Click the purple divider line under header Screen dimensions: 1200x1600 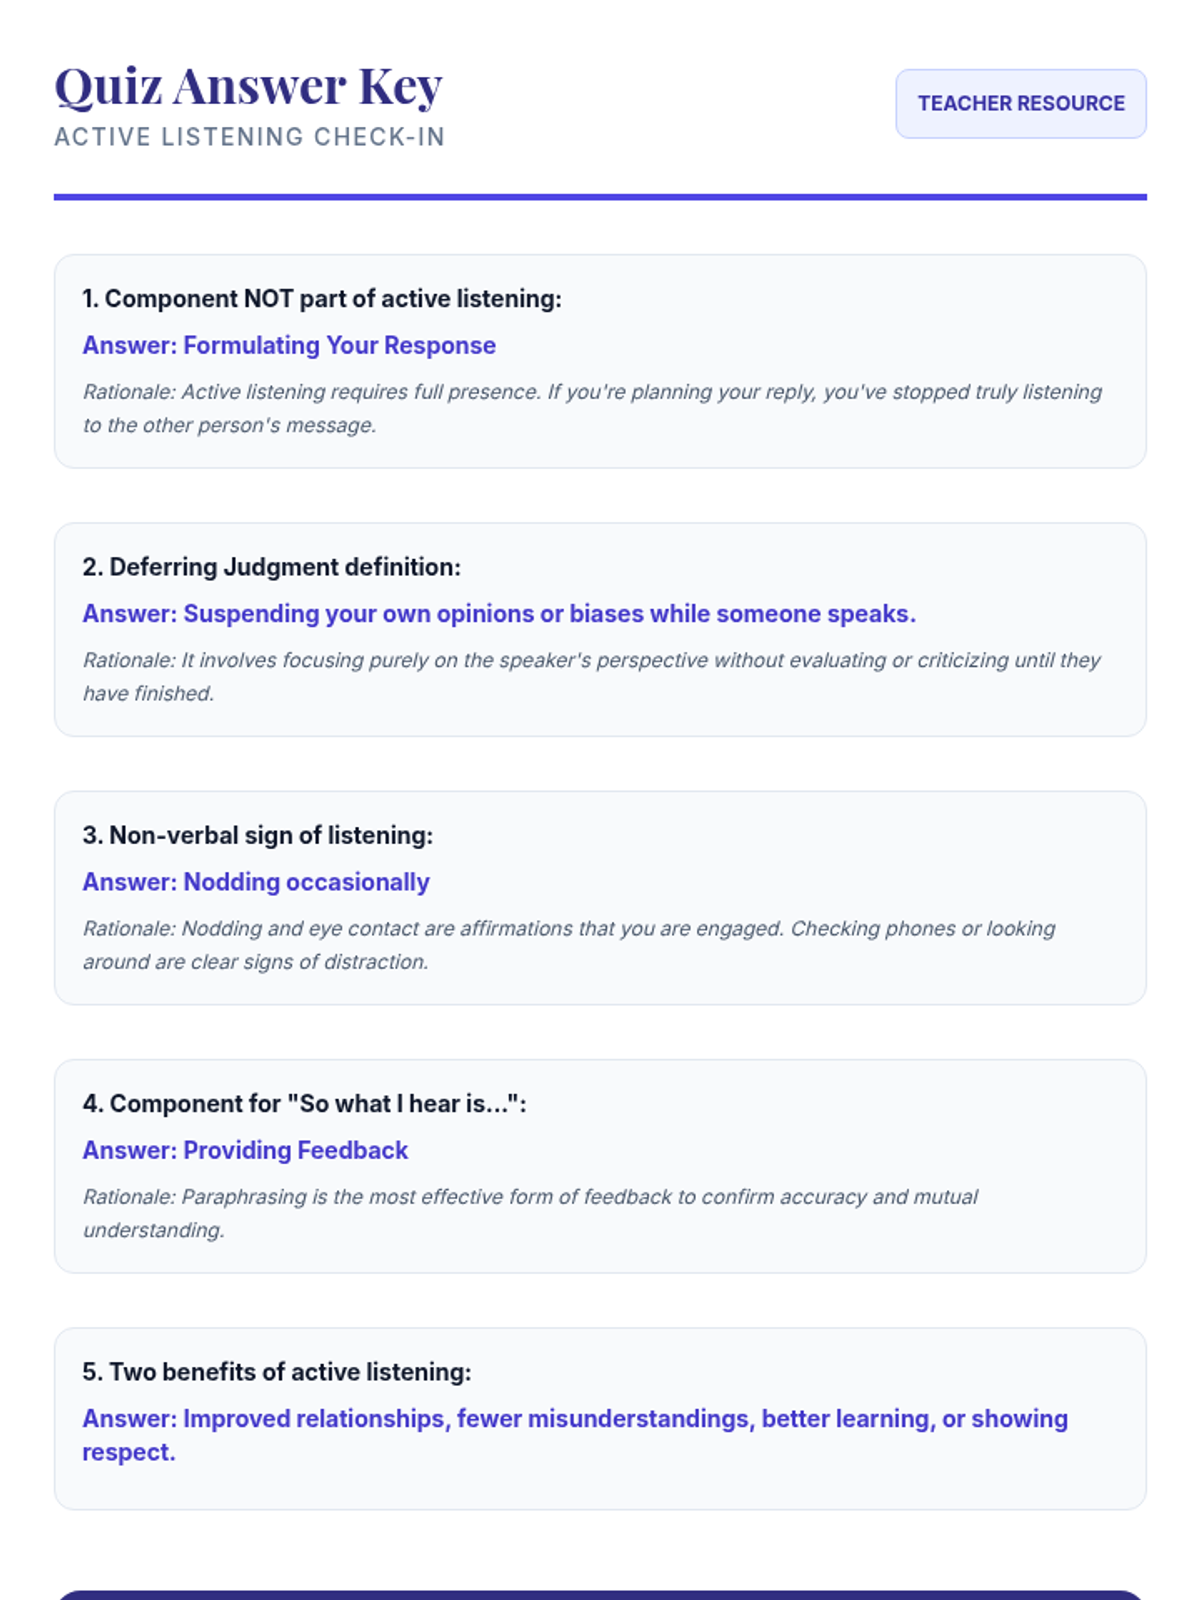[600, 197]
